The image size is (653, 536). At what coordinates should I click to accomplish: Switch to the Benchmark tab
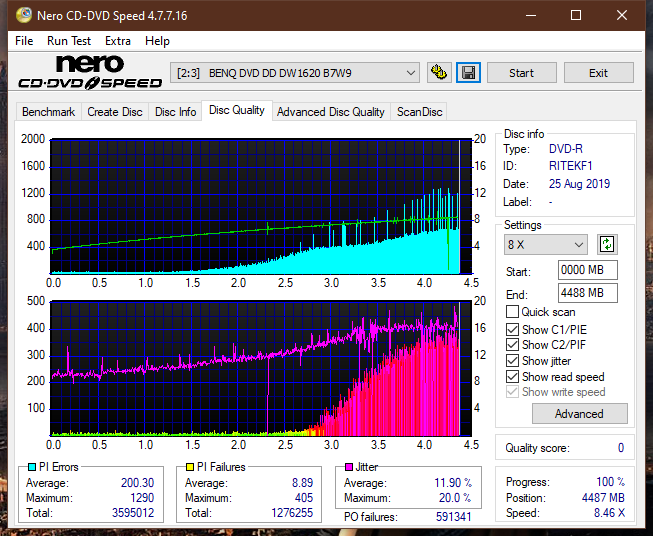point(49,112)
